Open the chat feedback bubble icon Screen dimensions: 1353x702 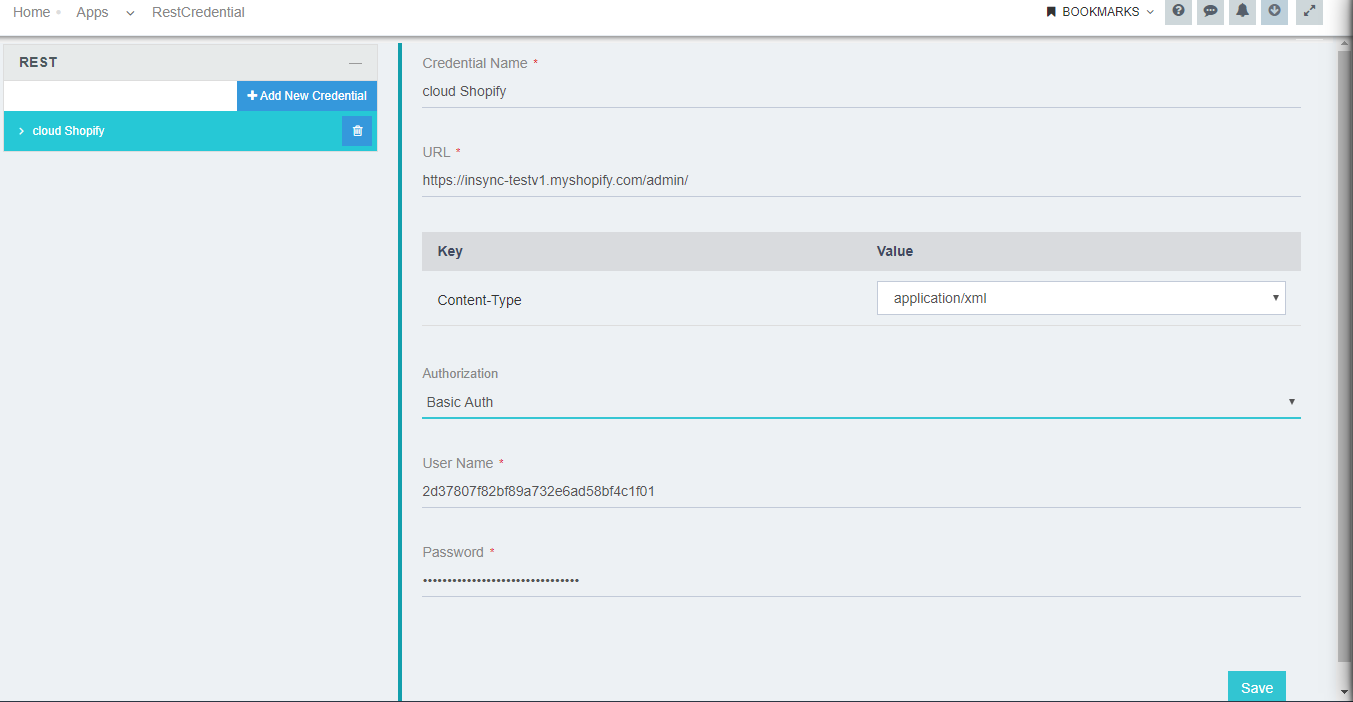coord(1210,12)
